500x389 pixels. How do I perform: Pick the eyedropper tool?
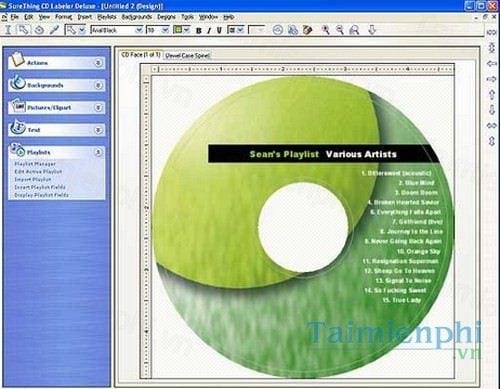pos(54,30)
